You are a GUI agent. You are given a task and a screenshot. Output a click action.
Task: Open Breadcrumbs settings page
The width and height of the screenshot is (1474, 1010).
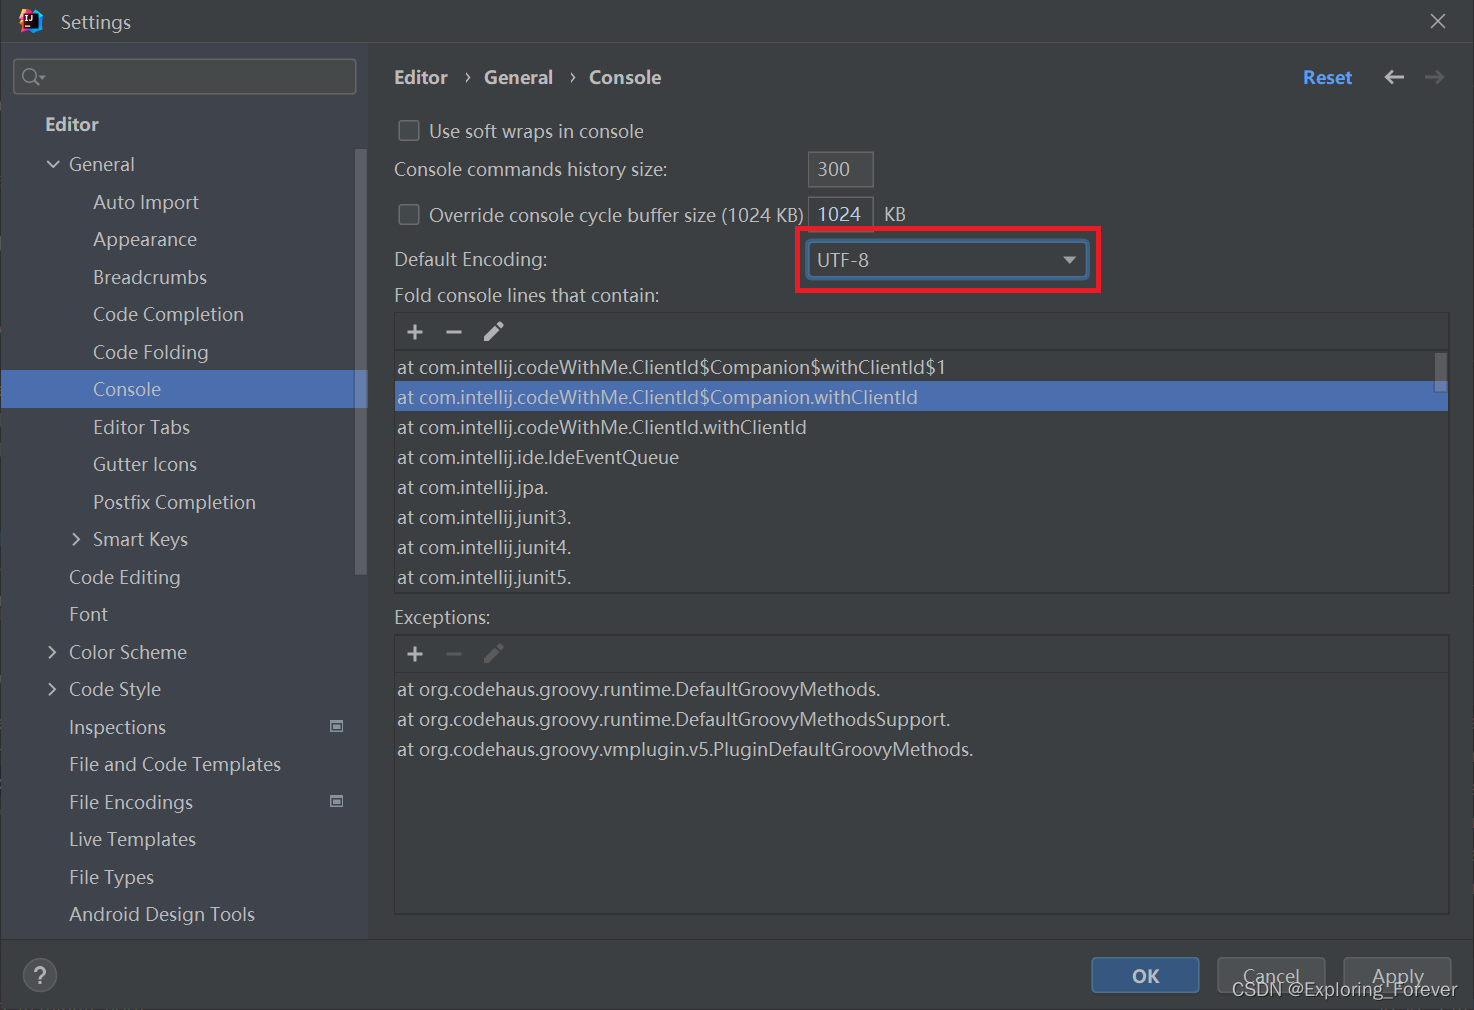click(x=150, y=277)
